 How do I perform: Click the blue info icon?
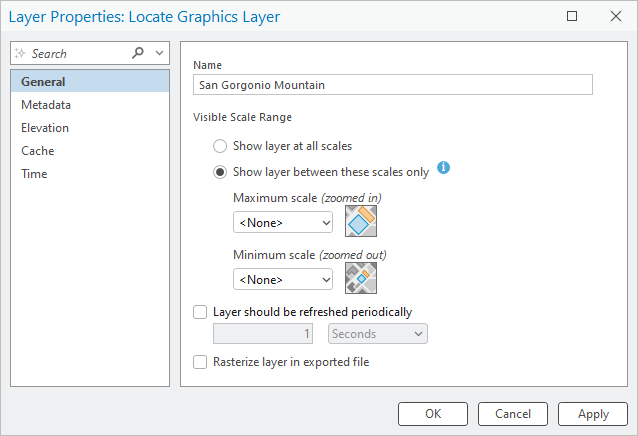tap(444, 168)
